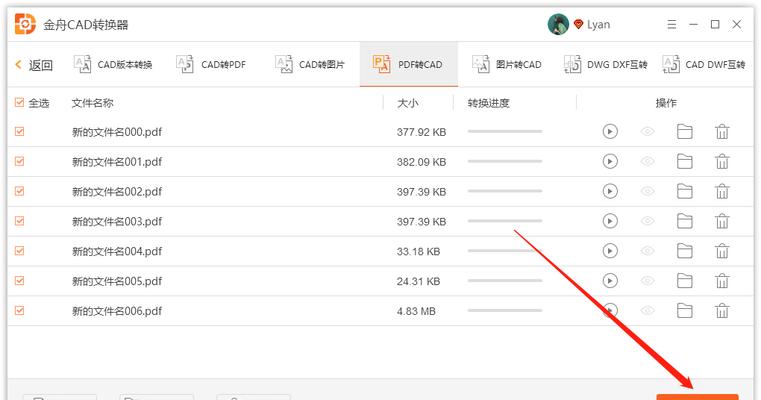This screenshot has height=400, width=761.
Task: Click the progress bar of 新的文件名005.pdf
Action: coord(505,281)
